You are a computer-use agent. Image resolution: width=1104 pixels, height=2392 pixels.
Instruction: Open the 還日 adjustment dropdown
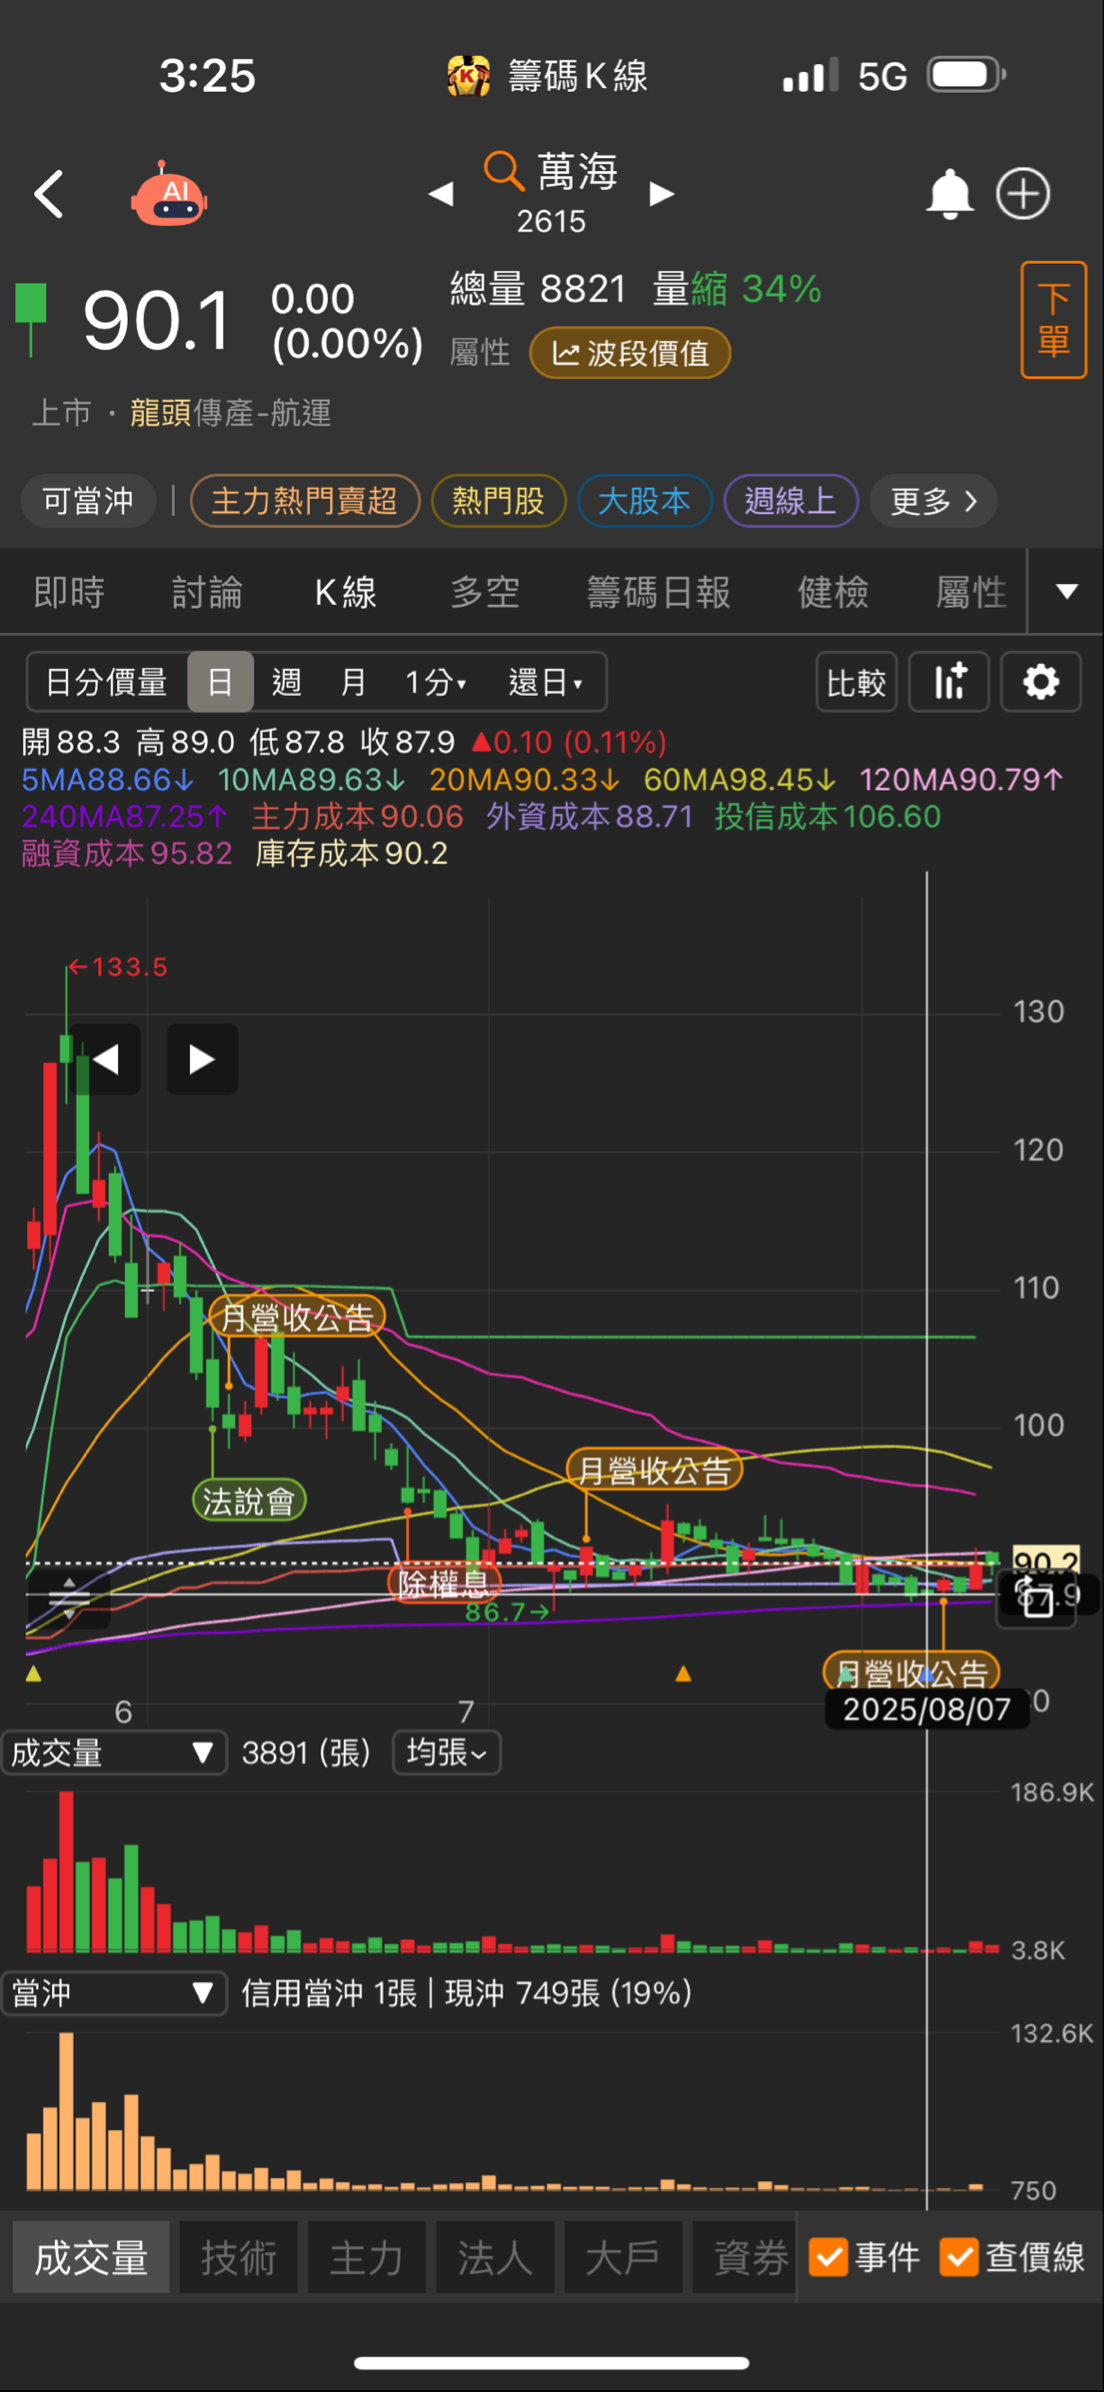[x=546, y=682]
